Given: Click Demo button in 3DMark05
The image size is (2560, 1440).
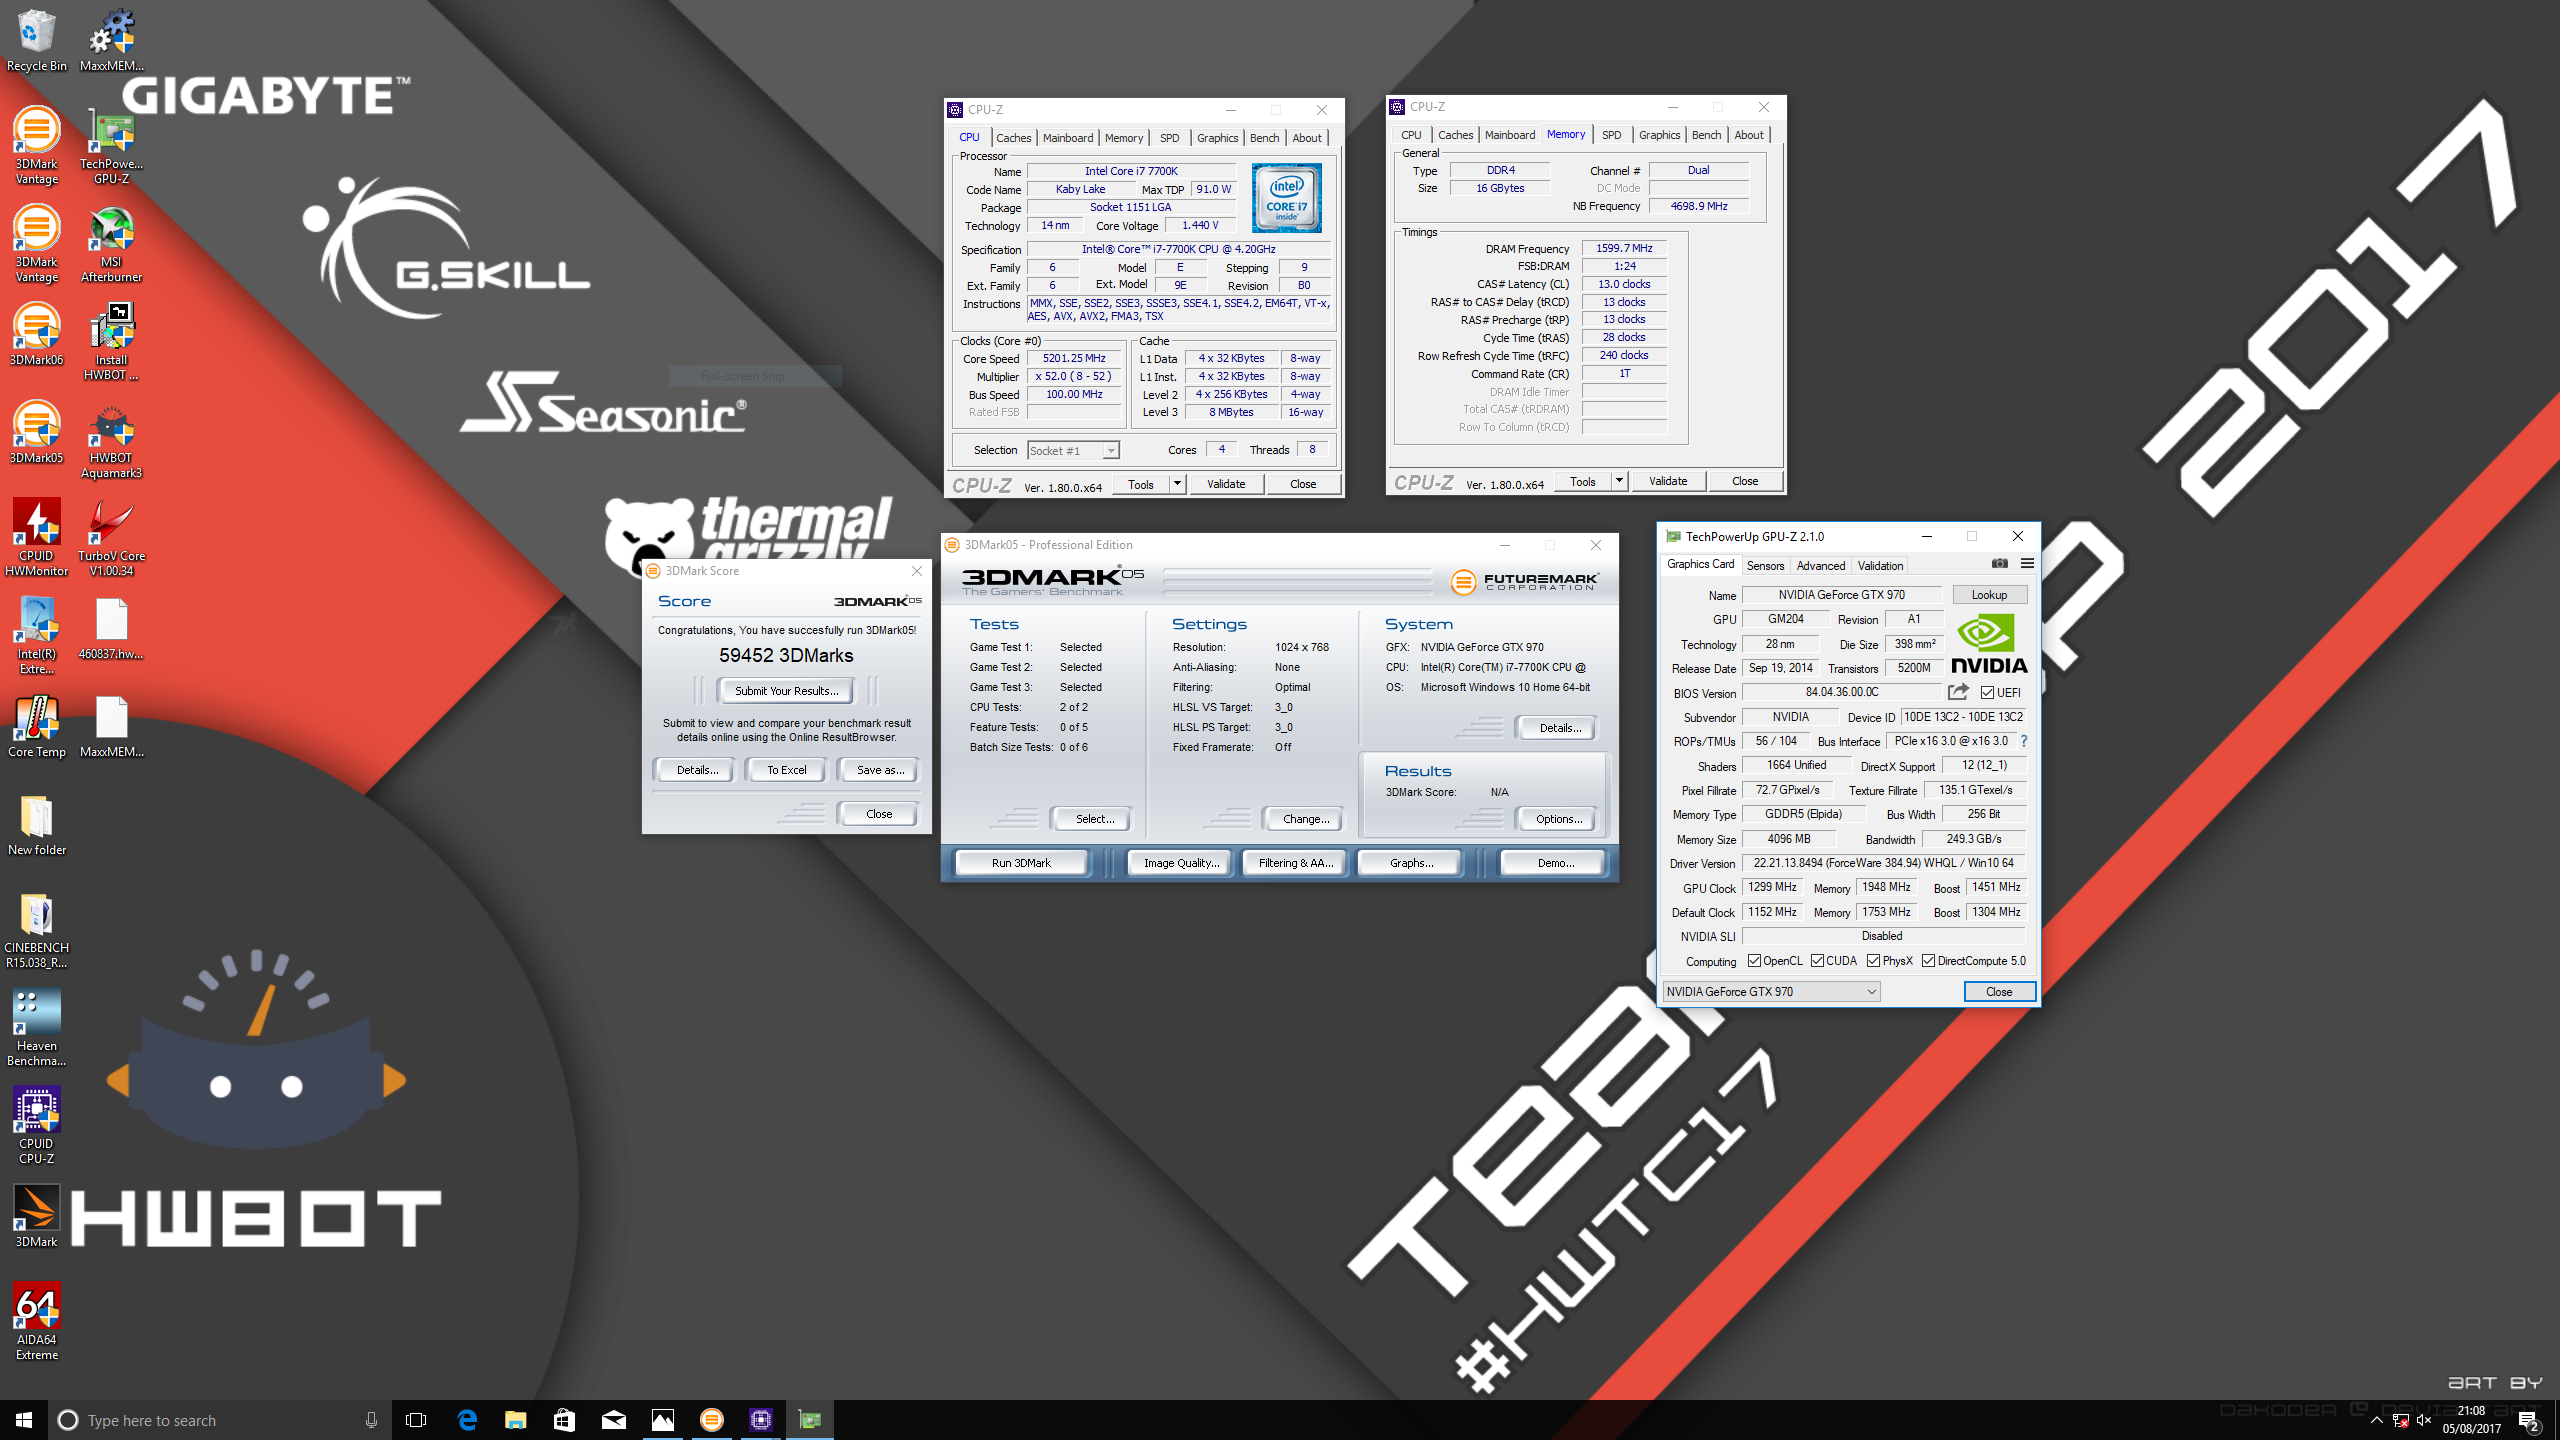Looking at the screenshot, I should click(x=1555, y=863).
